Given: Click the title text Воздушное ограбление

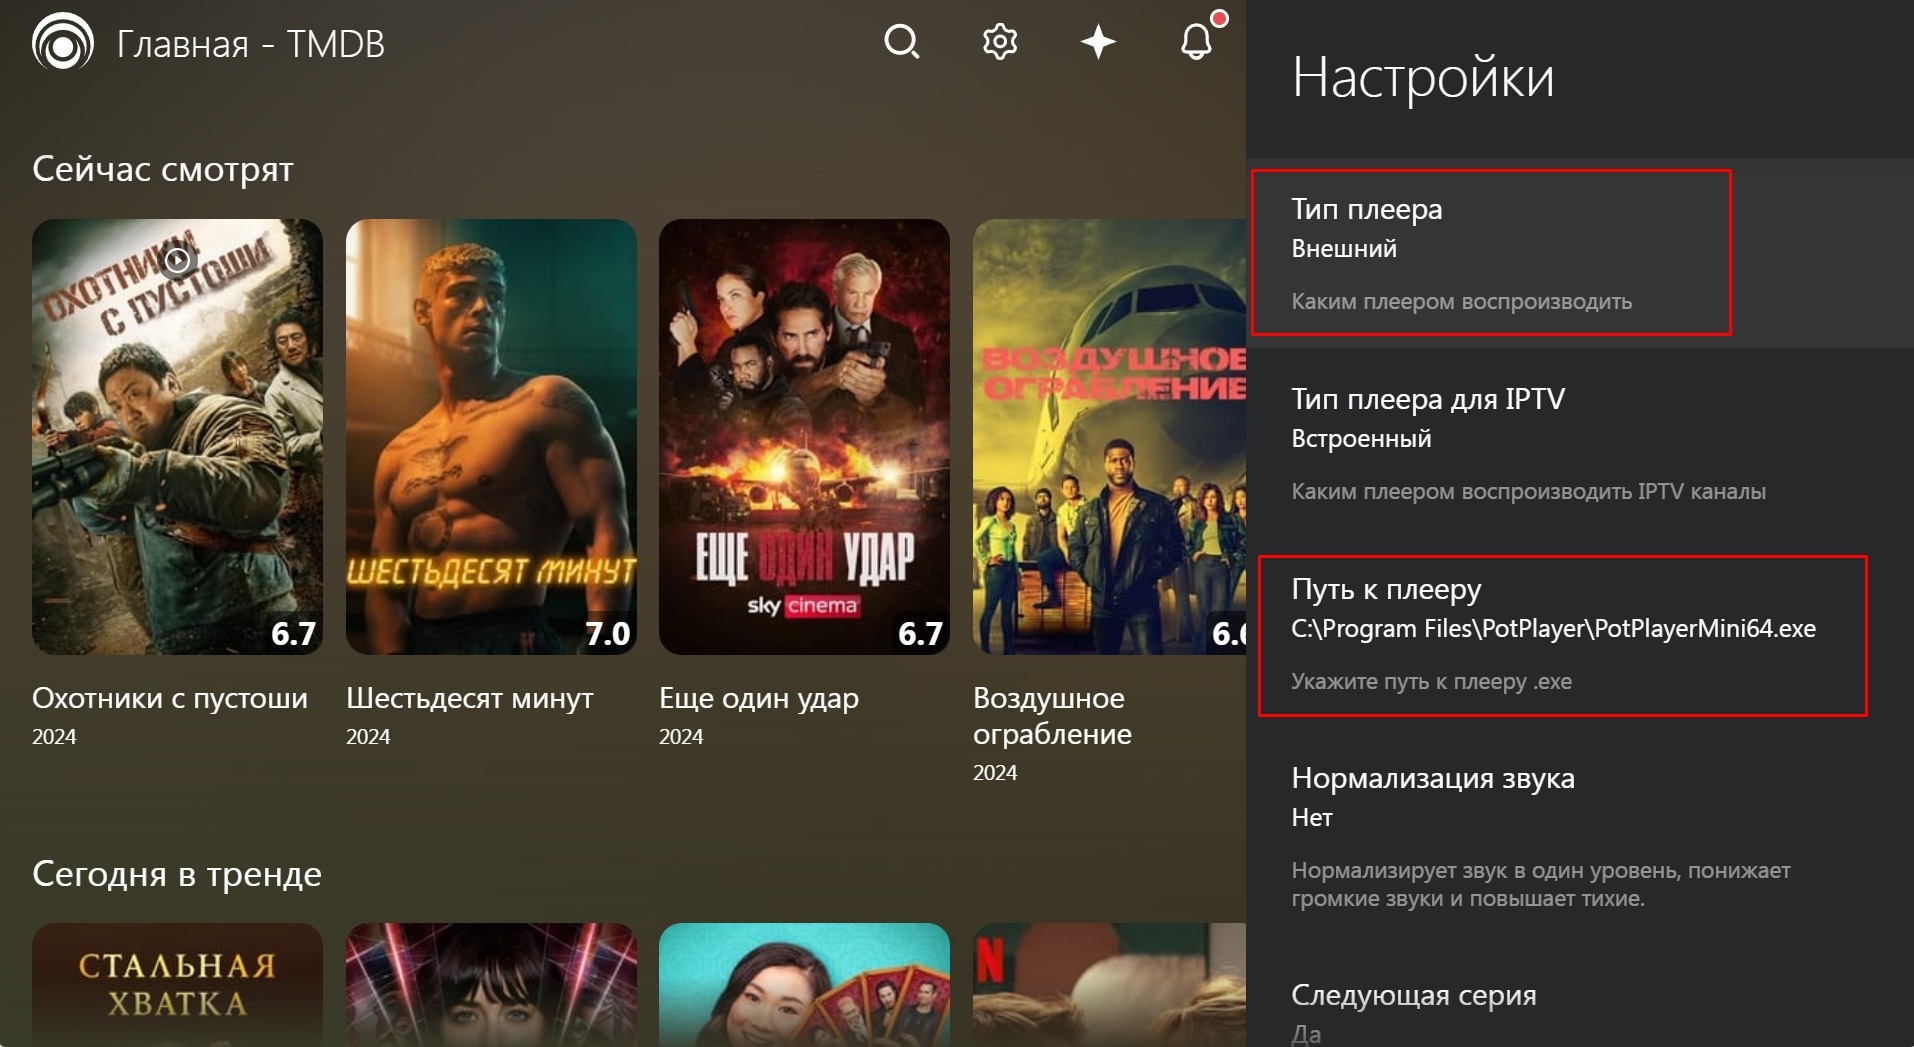Looking at the screenshot, I should [x=1052, y=716].
